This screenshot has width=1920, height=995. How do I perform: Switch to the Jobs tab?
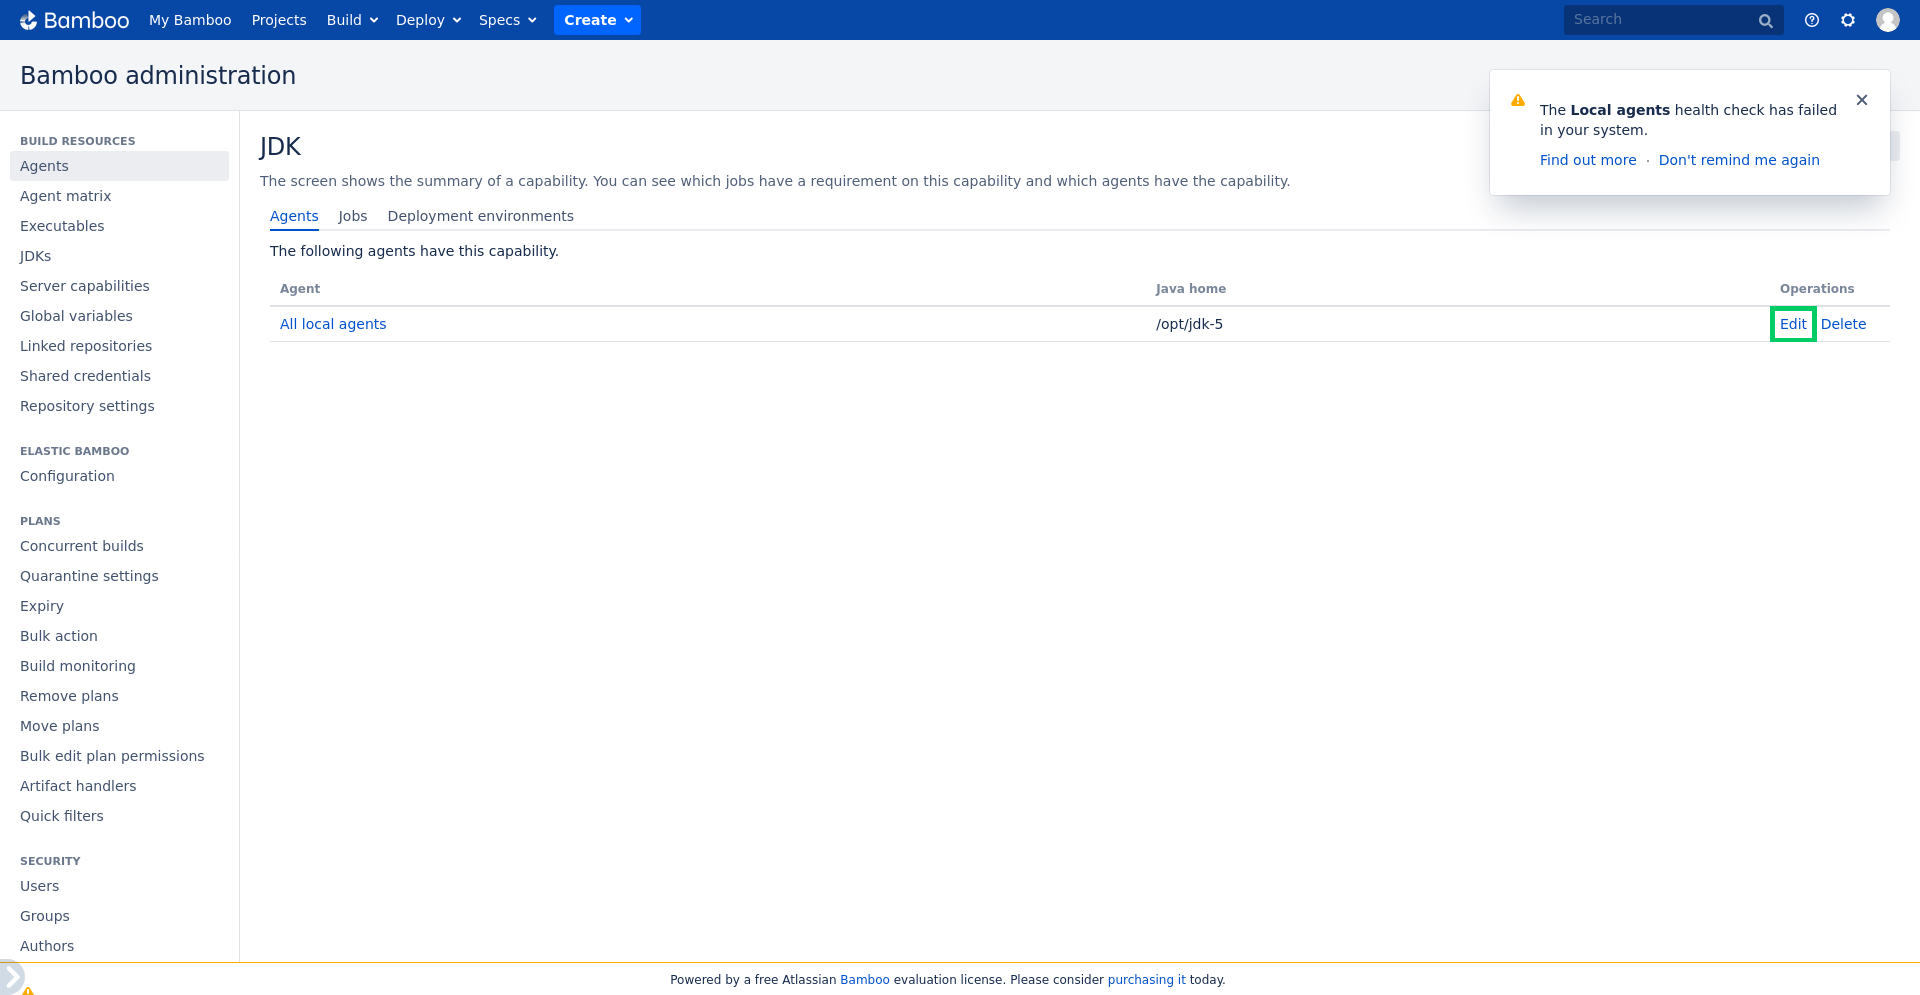[x=353, y=216]
